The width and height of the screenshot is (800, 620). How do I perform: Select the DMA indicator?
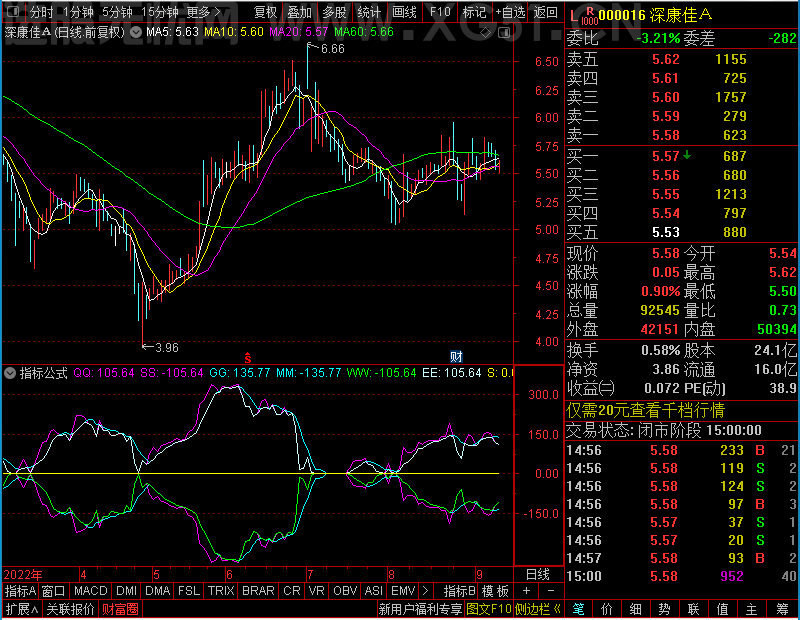pyautogui.click(x=157, y=591)
